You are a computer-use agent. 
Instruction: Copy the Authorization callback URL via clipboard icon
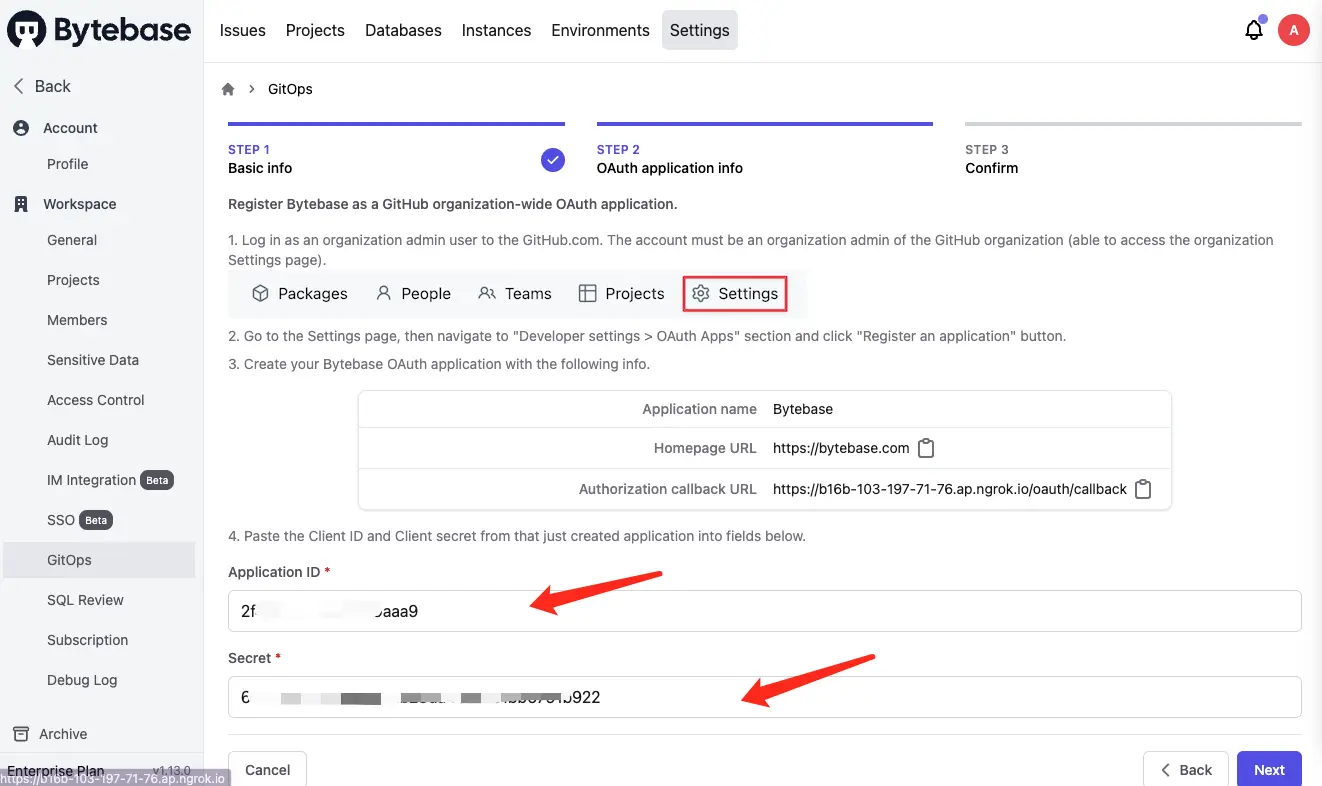pyautogui.click(x=1143, y=489)
